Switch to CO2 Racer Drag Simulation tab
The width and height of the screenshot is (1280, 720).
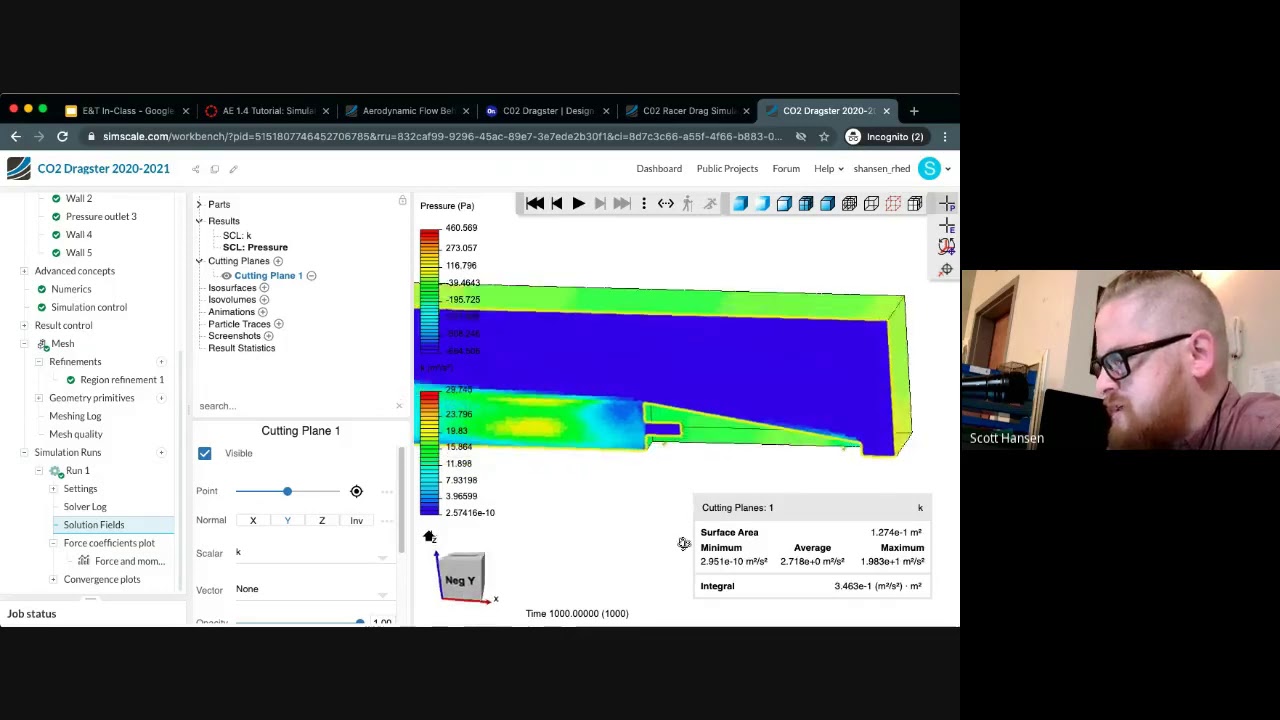click(688, 111)
